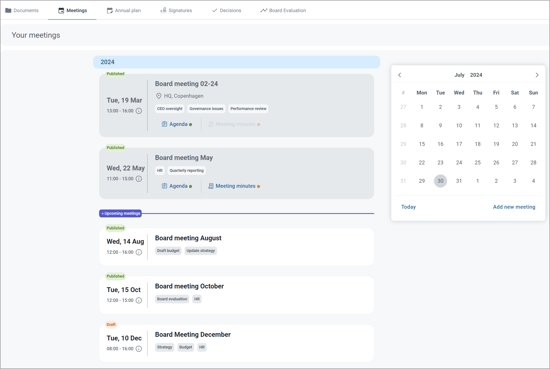This screenshot has width=550, height=369.
Task: Click the Draft status badge on December meeting
Action: (x=111, y=325)
